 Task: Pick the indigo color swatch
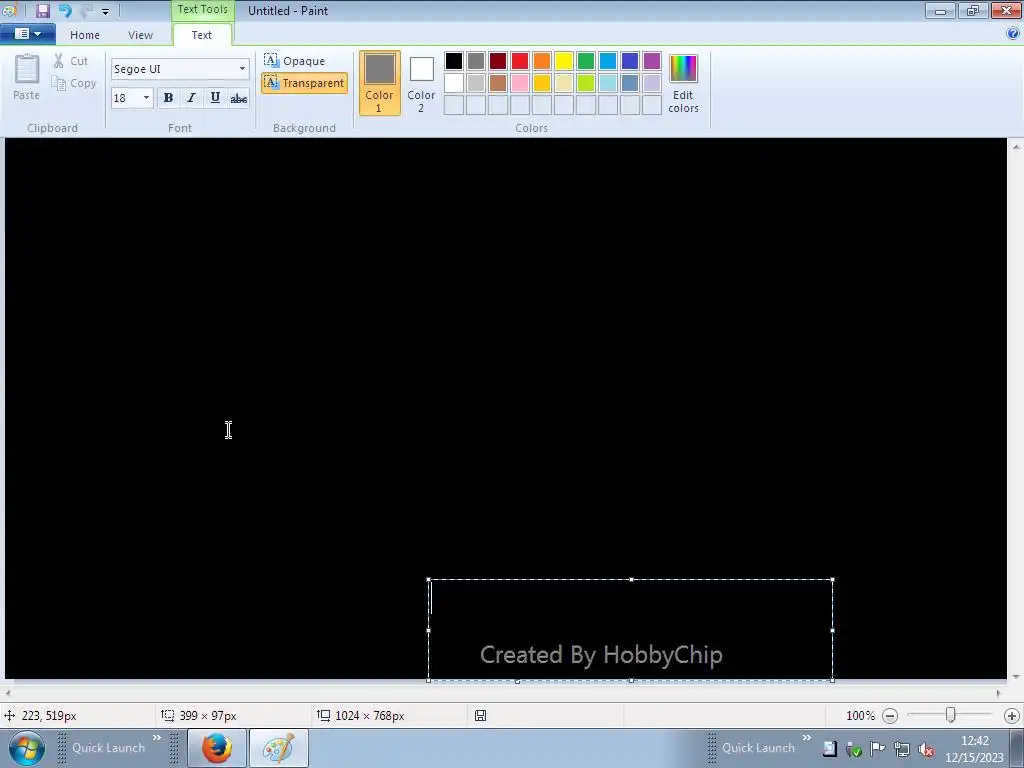pyautogui.click(x=630, y=61)
